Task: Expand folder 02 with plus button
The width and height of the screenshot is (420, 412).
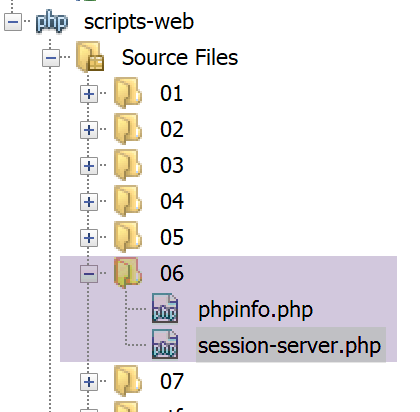Action: (x=89, y=130)
